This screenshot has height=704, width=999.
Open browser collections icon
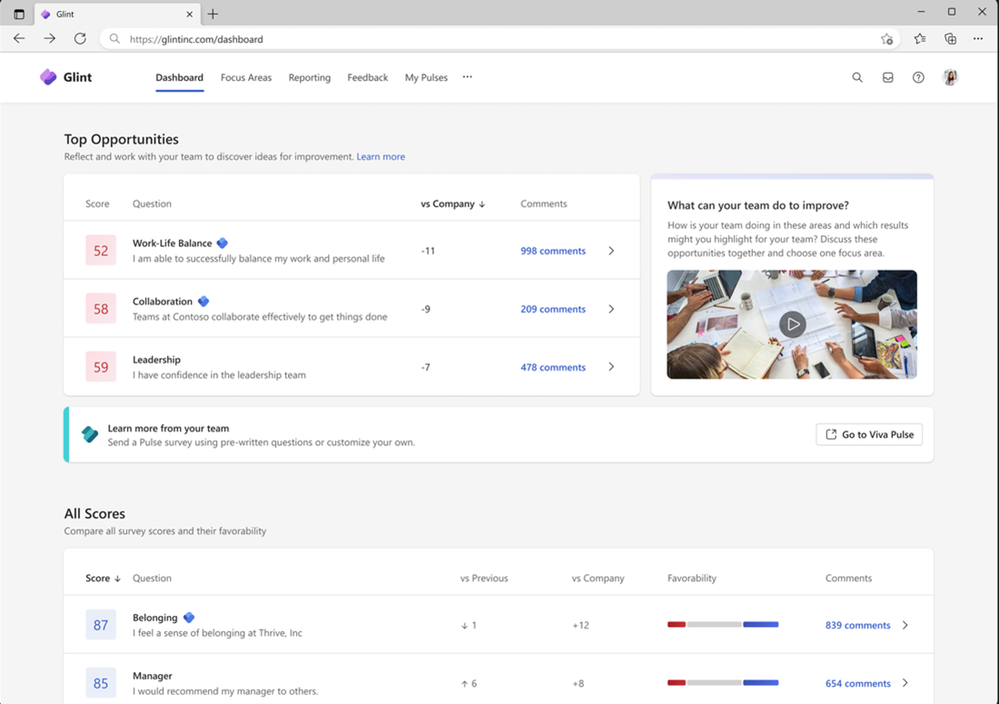[950, 39]
